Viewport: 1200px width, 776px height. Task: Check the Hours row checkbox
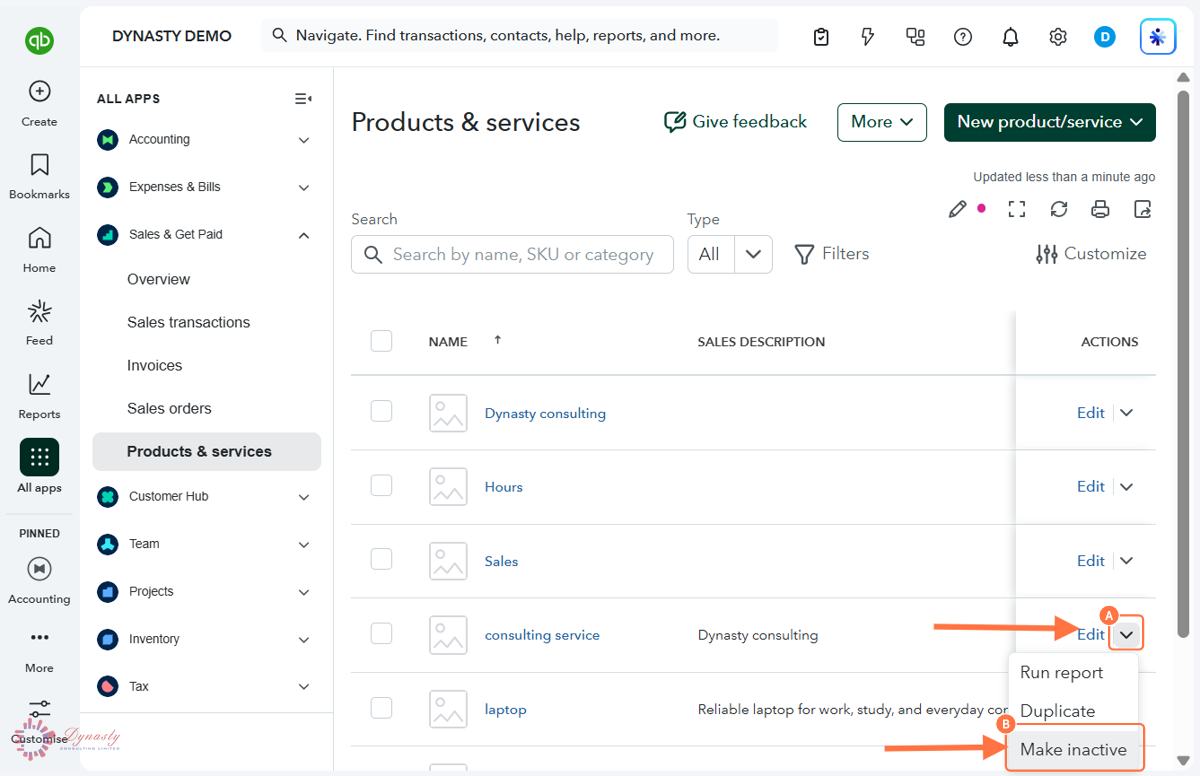(x=381, y=485)
